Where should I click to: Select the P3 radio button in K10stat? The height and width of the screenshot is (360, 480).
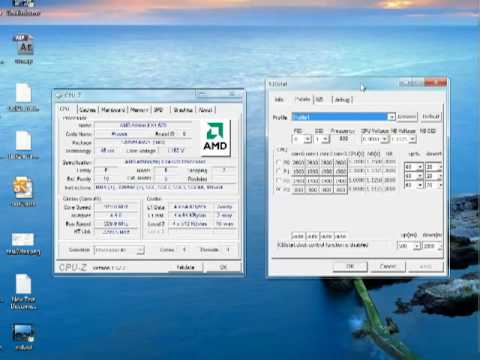279,189
